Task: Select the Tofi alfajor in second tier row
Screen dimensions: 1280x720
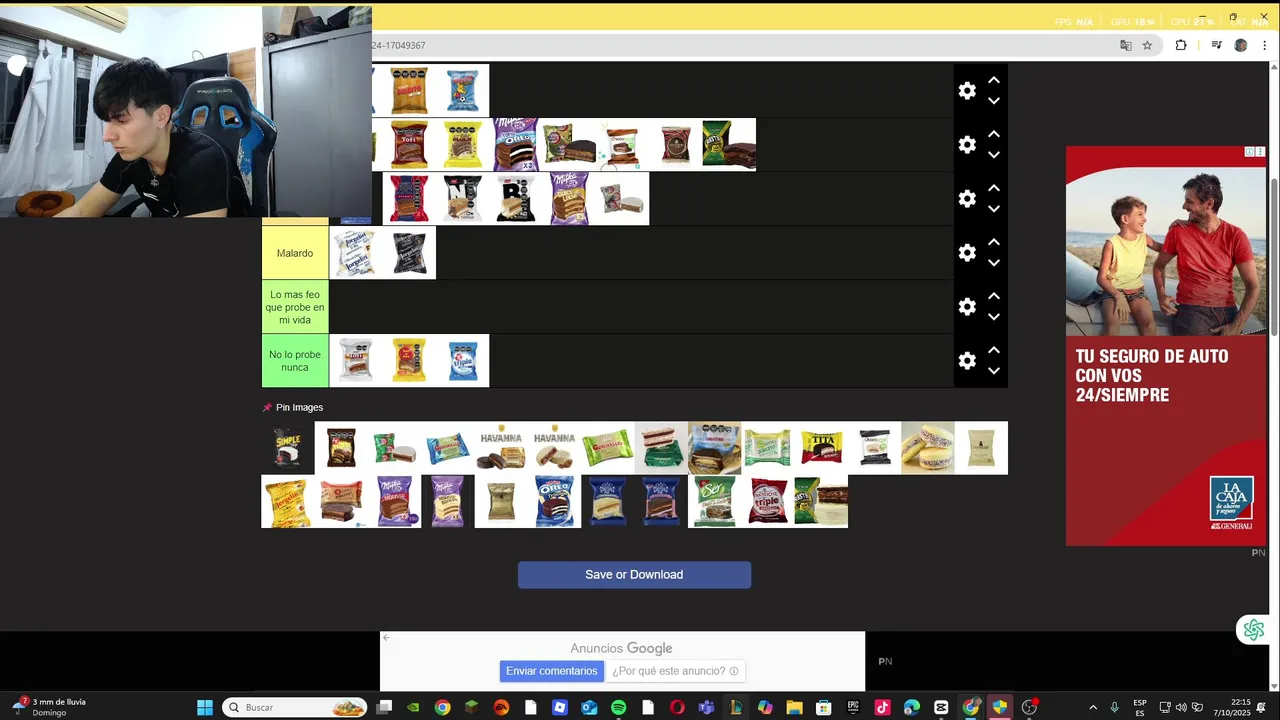Action: tap(409, 145)
